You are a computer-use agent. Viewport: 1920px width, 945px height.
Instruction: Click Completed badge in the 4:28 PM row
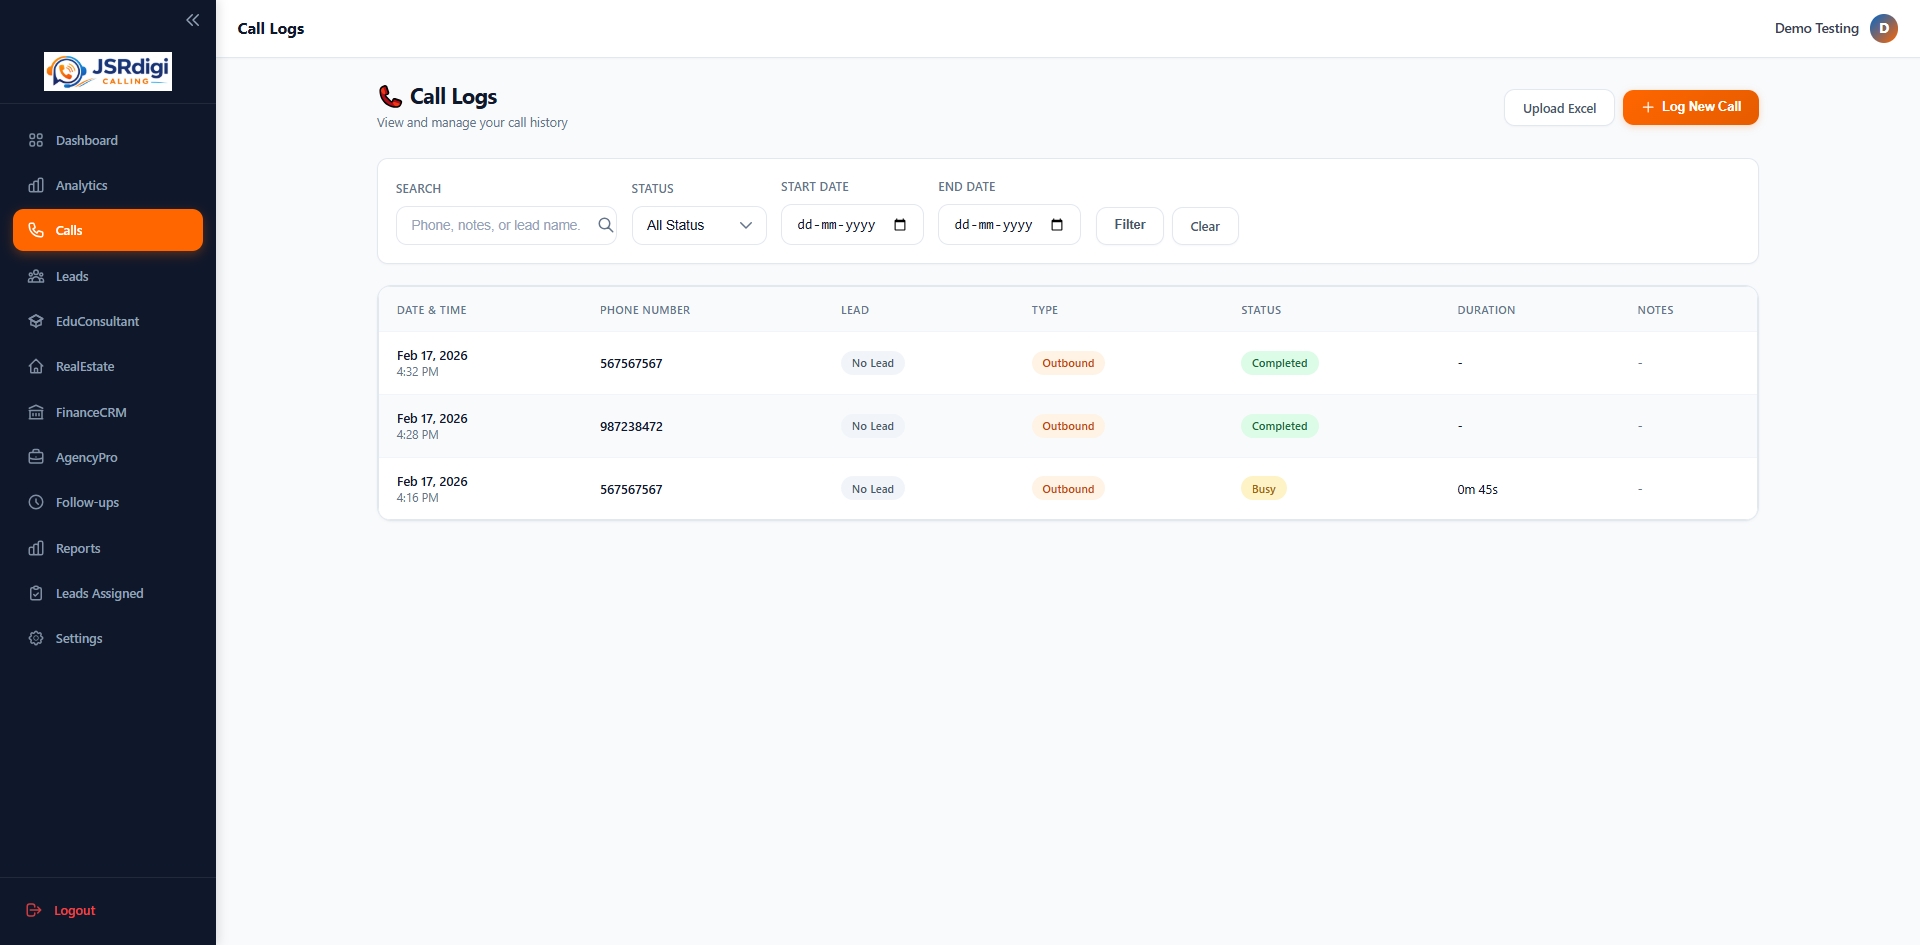click(x=1279, y=426)
